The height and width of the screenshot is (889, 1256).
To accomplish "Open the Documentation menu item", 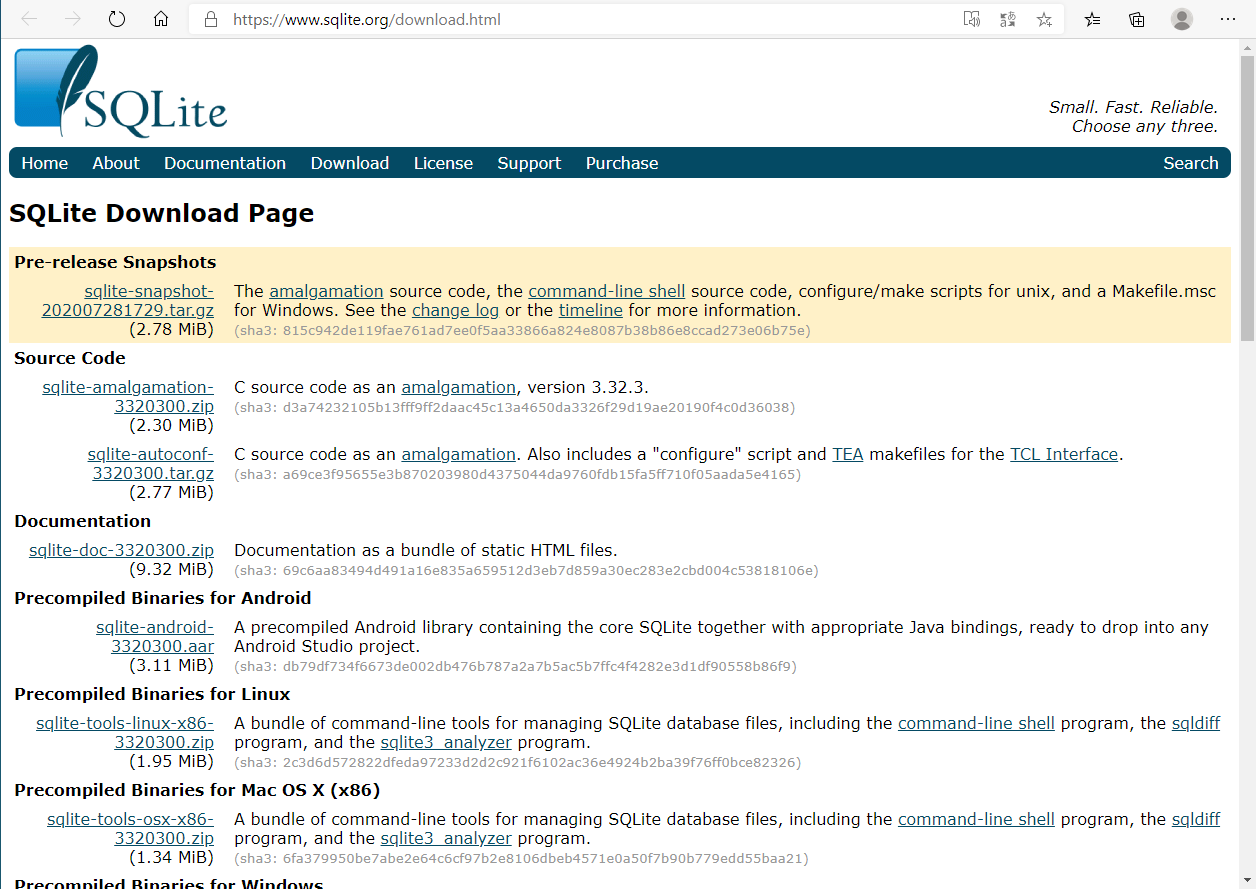I will [x=225, y=163].
